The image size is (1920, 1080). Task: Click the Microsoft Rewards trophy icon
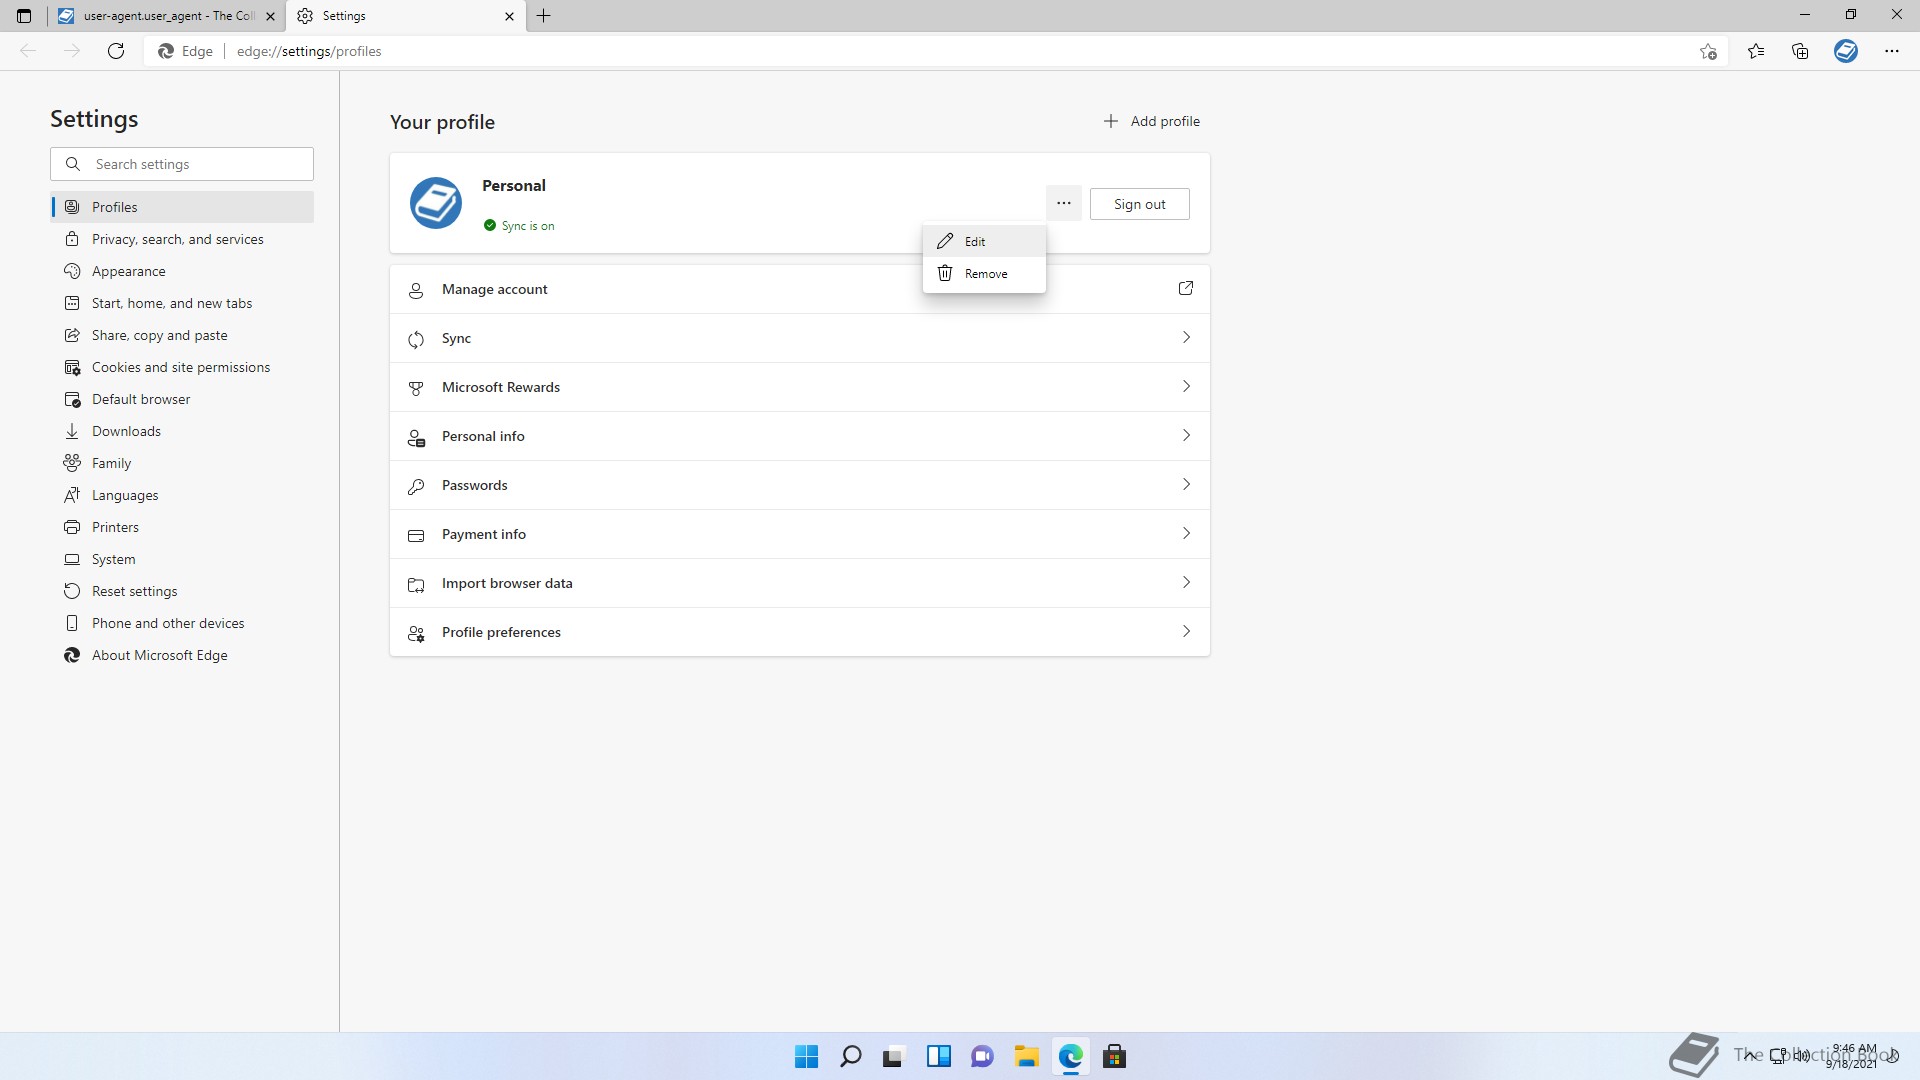pyautogui.click(x=416, y=388)
